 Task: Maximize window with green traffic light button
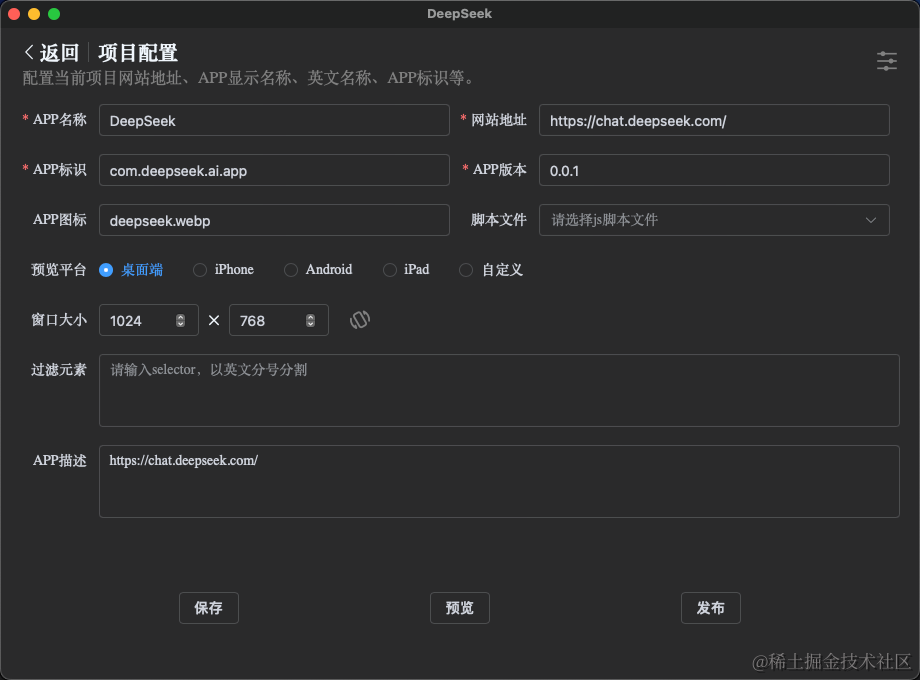click(x=54, y=14)
